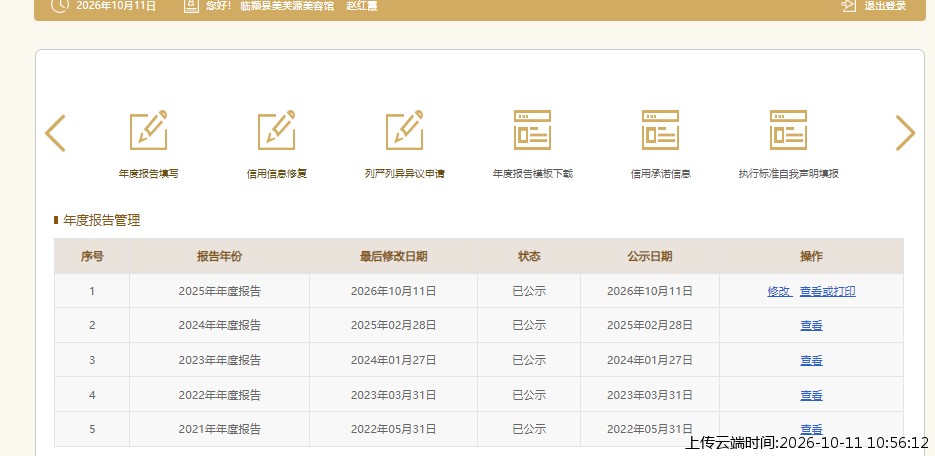Click the 公示日期 column header
This screenshot has width=935, height=456.
[x=650, y=256]
